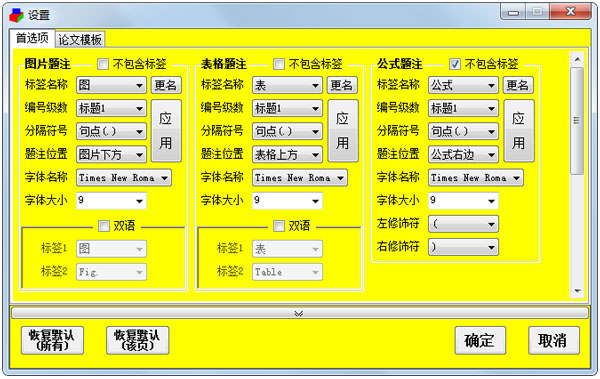Open 标签名称 dropdown showing 公式
This screenshot has width=600, height=379.
click(463, 85)
